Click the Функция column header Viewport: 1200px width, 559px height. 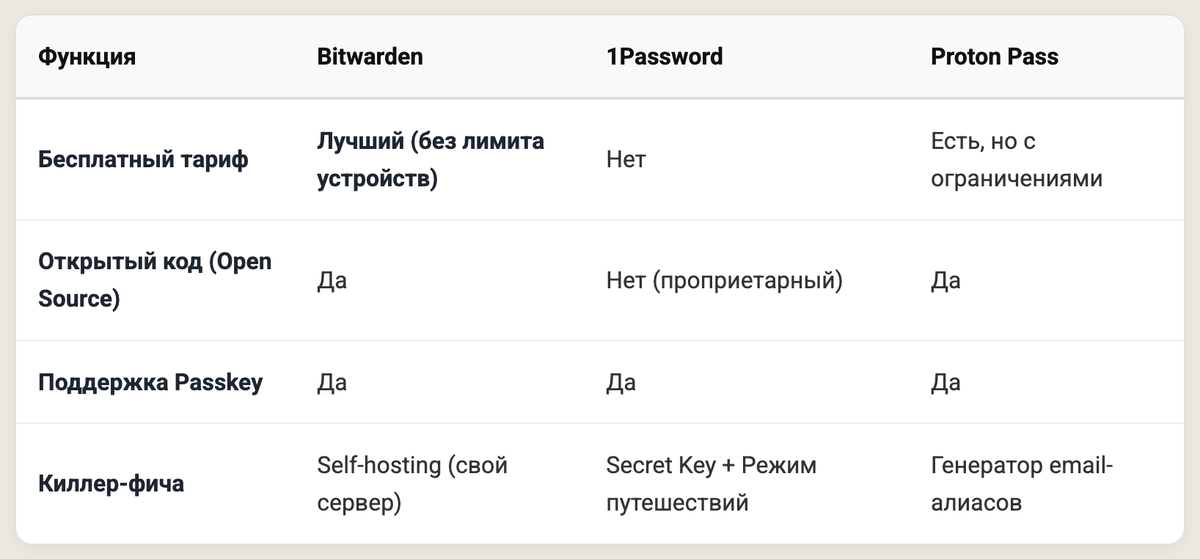(87, 57)
